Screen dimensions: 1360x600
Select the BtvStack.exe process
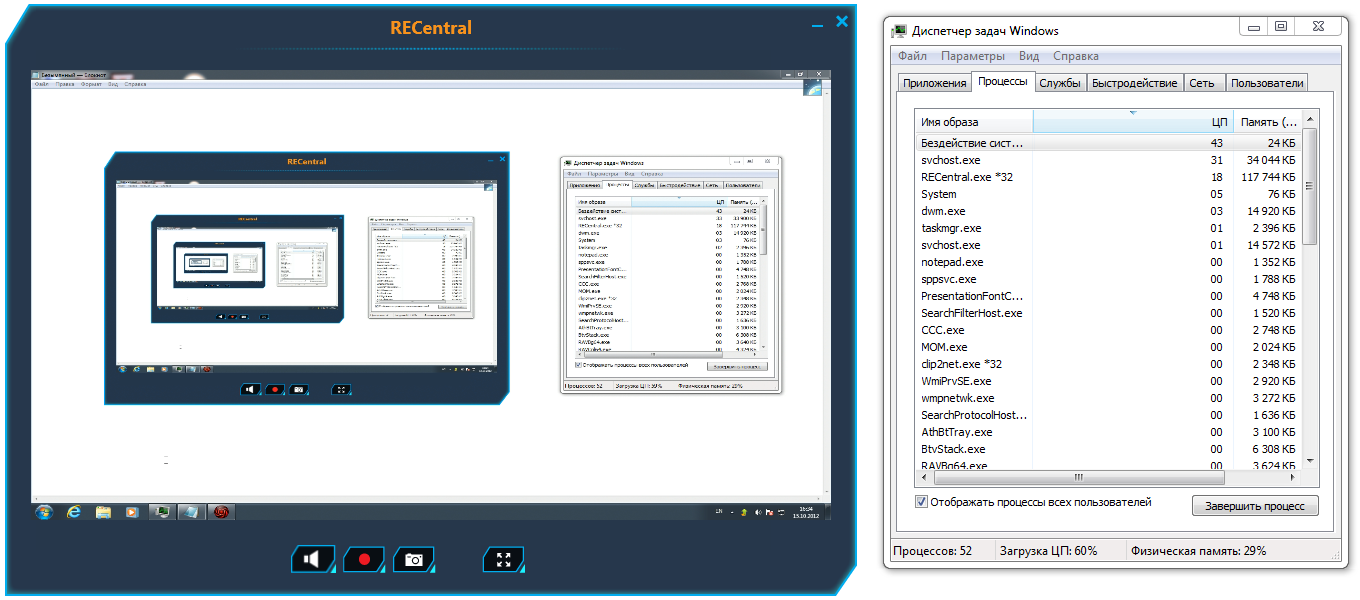coord(1109,449)
